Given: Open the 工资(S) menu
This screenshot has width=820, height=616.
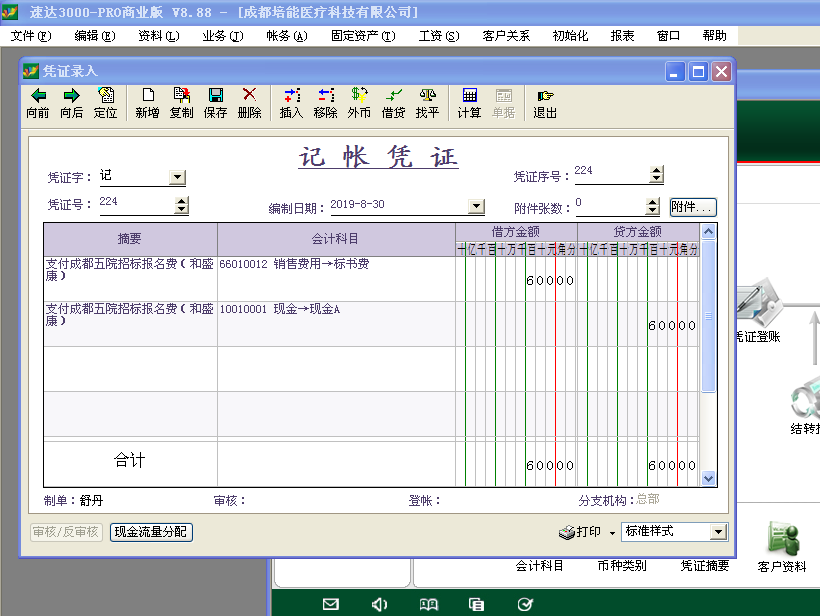Looking at the screenshot, I should 439,36.
